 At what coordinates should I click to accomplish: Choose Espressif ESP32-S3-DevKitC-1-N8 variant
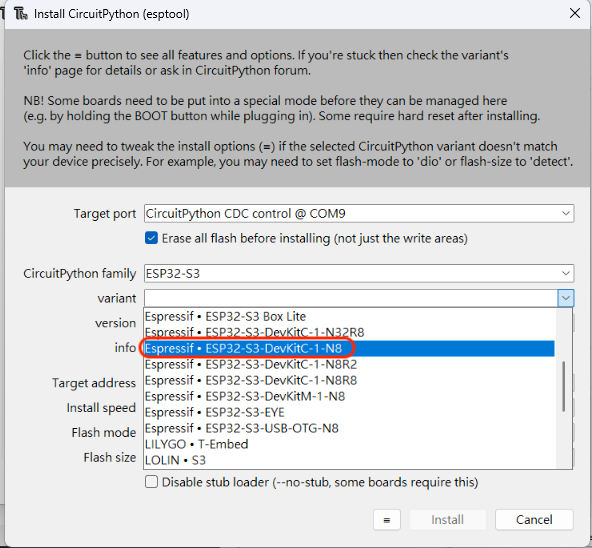[349, 348]
